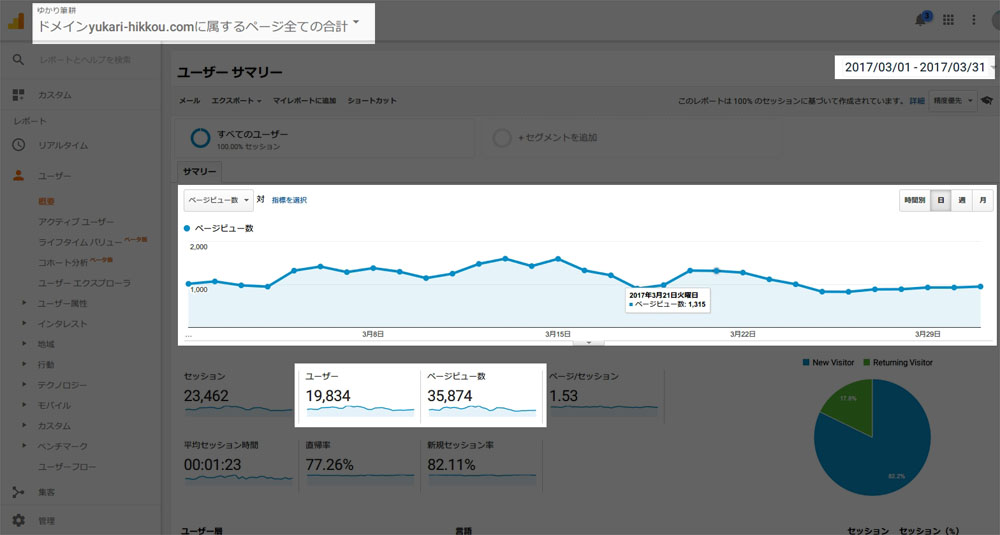
Task: Select 週 chart granularity
Action: (962, 200)
